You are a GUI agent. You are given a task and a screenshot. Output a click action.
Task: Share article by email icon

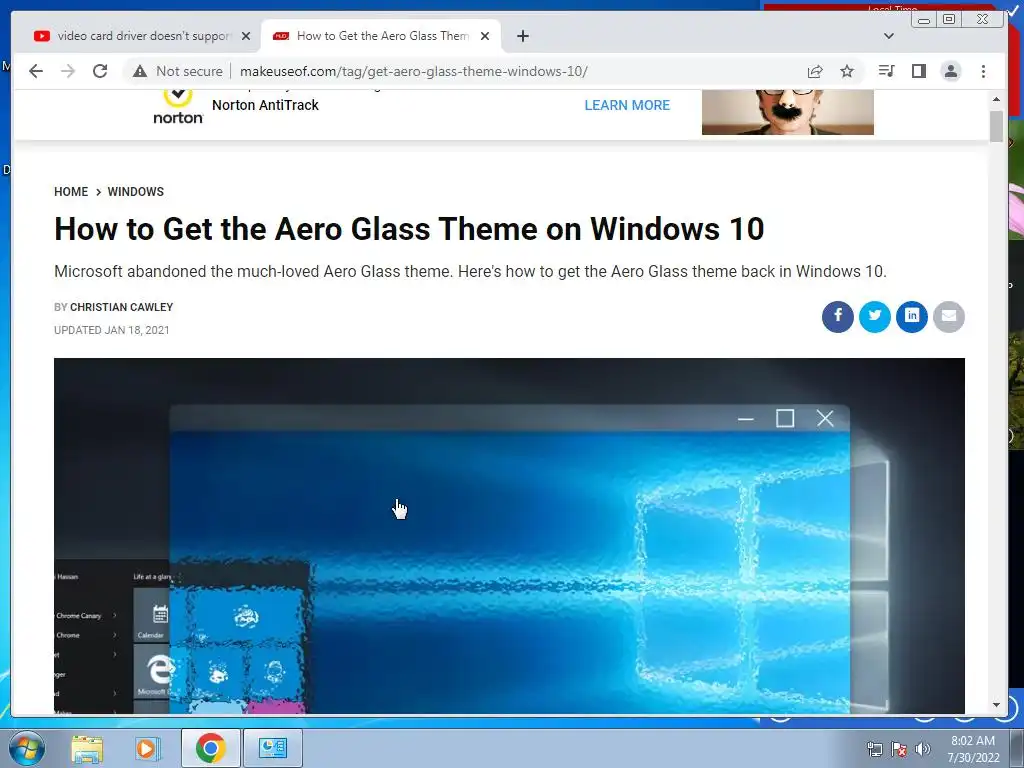[949, 317]
